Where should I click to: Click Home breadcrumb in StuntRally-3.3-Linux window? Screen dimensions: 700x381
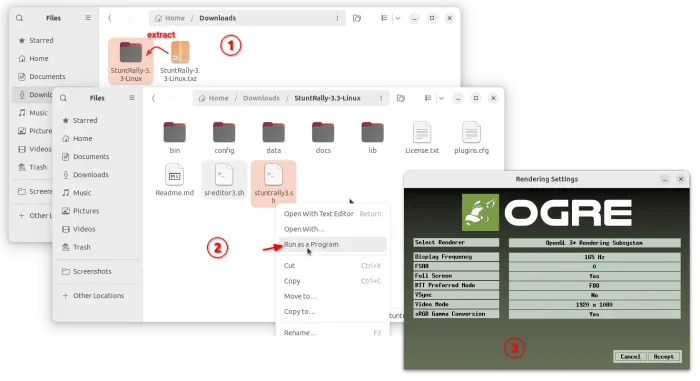[x=213, y=98]
